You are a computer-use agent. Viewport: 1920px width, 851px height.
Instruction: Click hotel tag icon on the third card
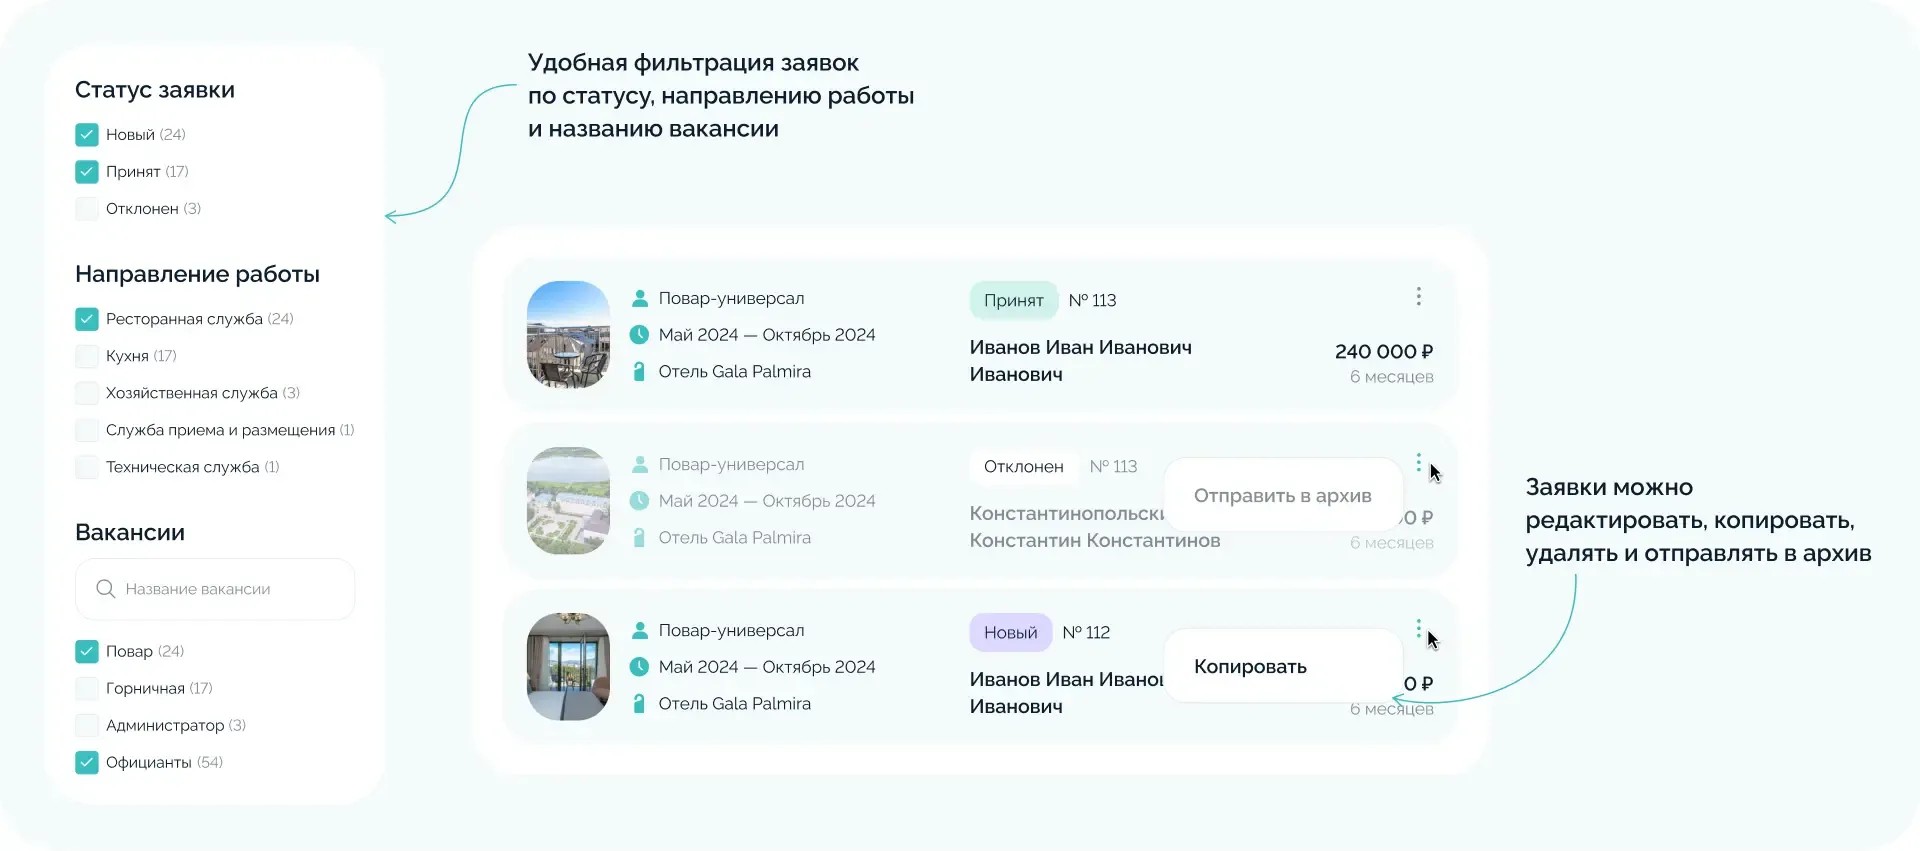tap(639, 704)
